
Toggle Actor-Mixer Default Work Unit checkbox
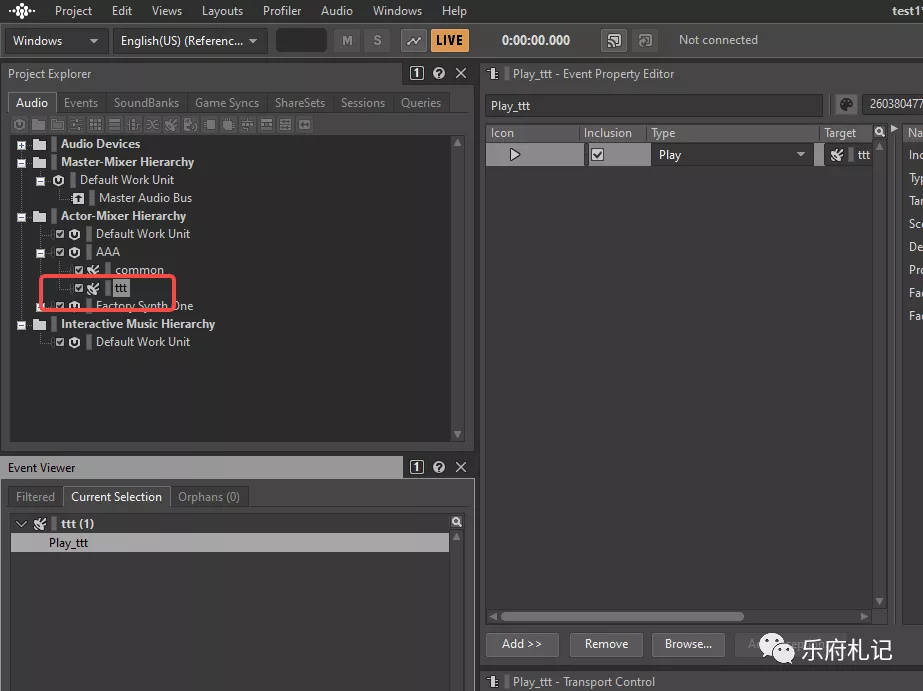[60, 234]
